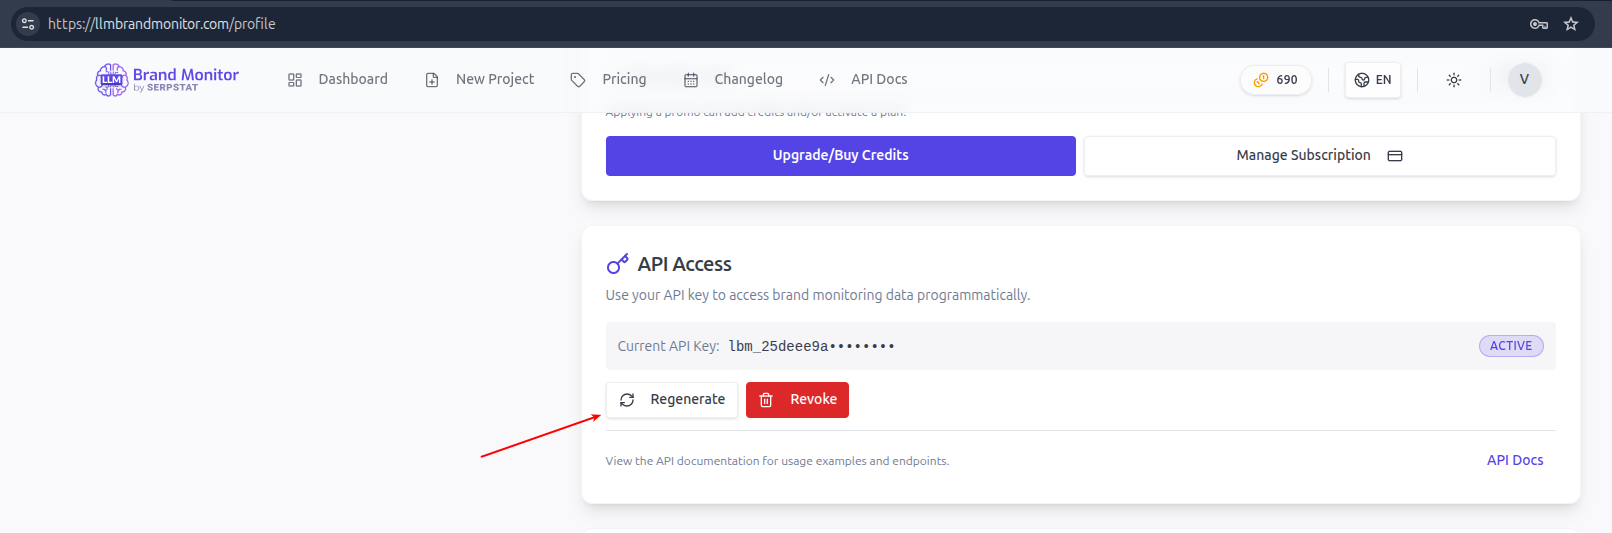The image size is (1612, 533).
Task: Click the trash icon on Revoke
Action: [766, 400]
